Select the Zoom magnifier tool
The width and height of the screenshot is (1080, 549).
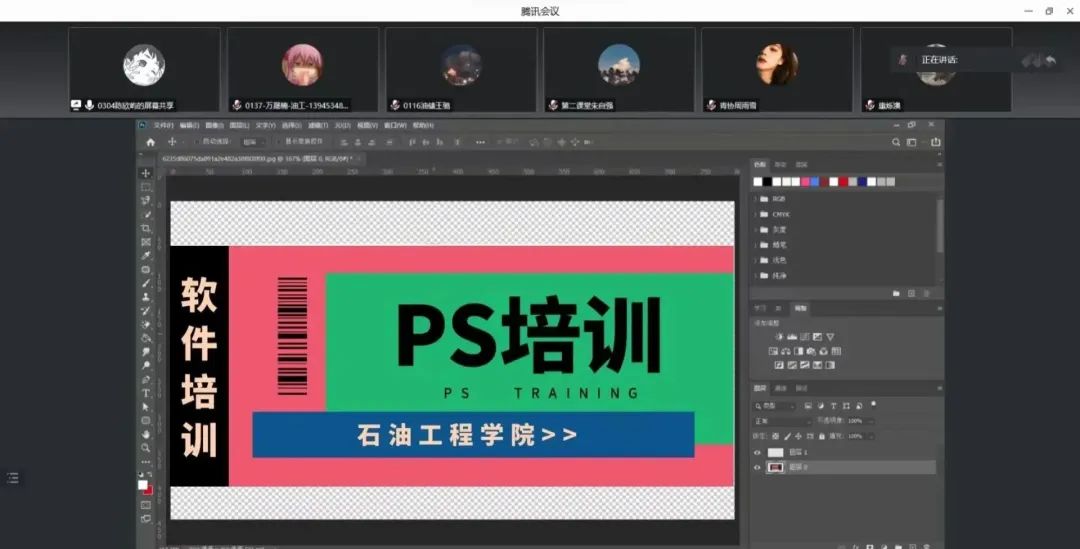[x=146, y=447]
